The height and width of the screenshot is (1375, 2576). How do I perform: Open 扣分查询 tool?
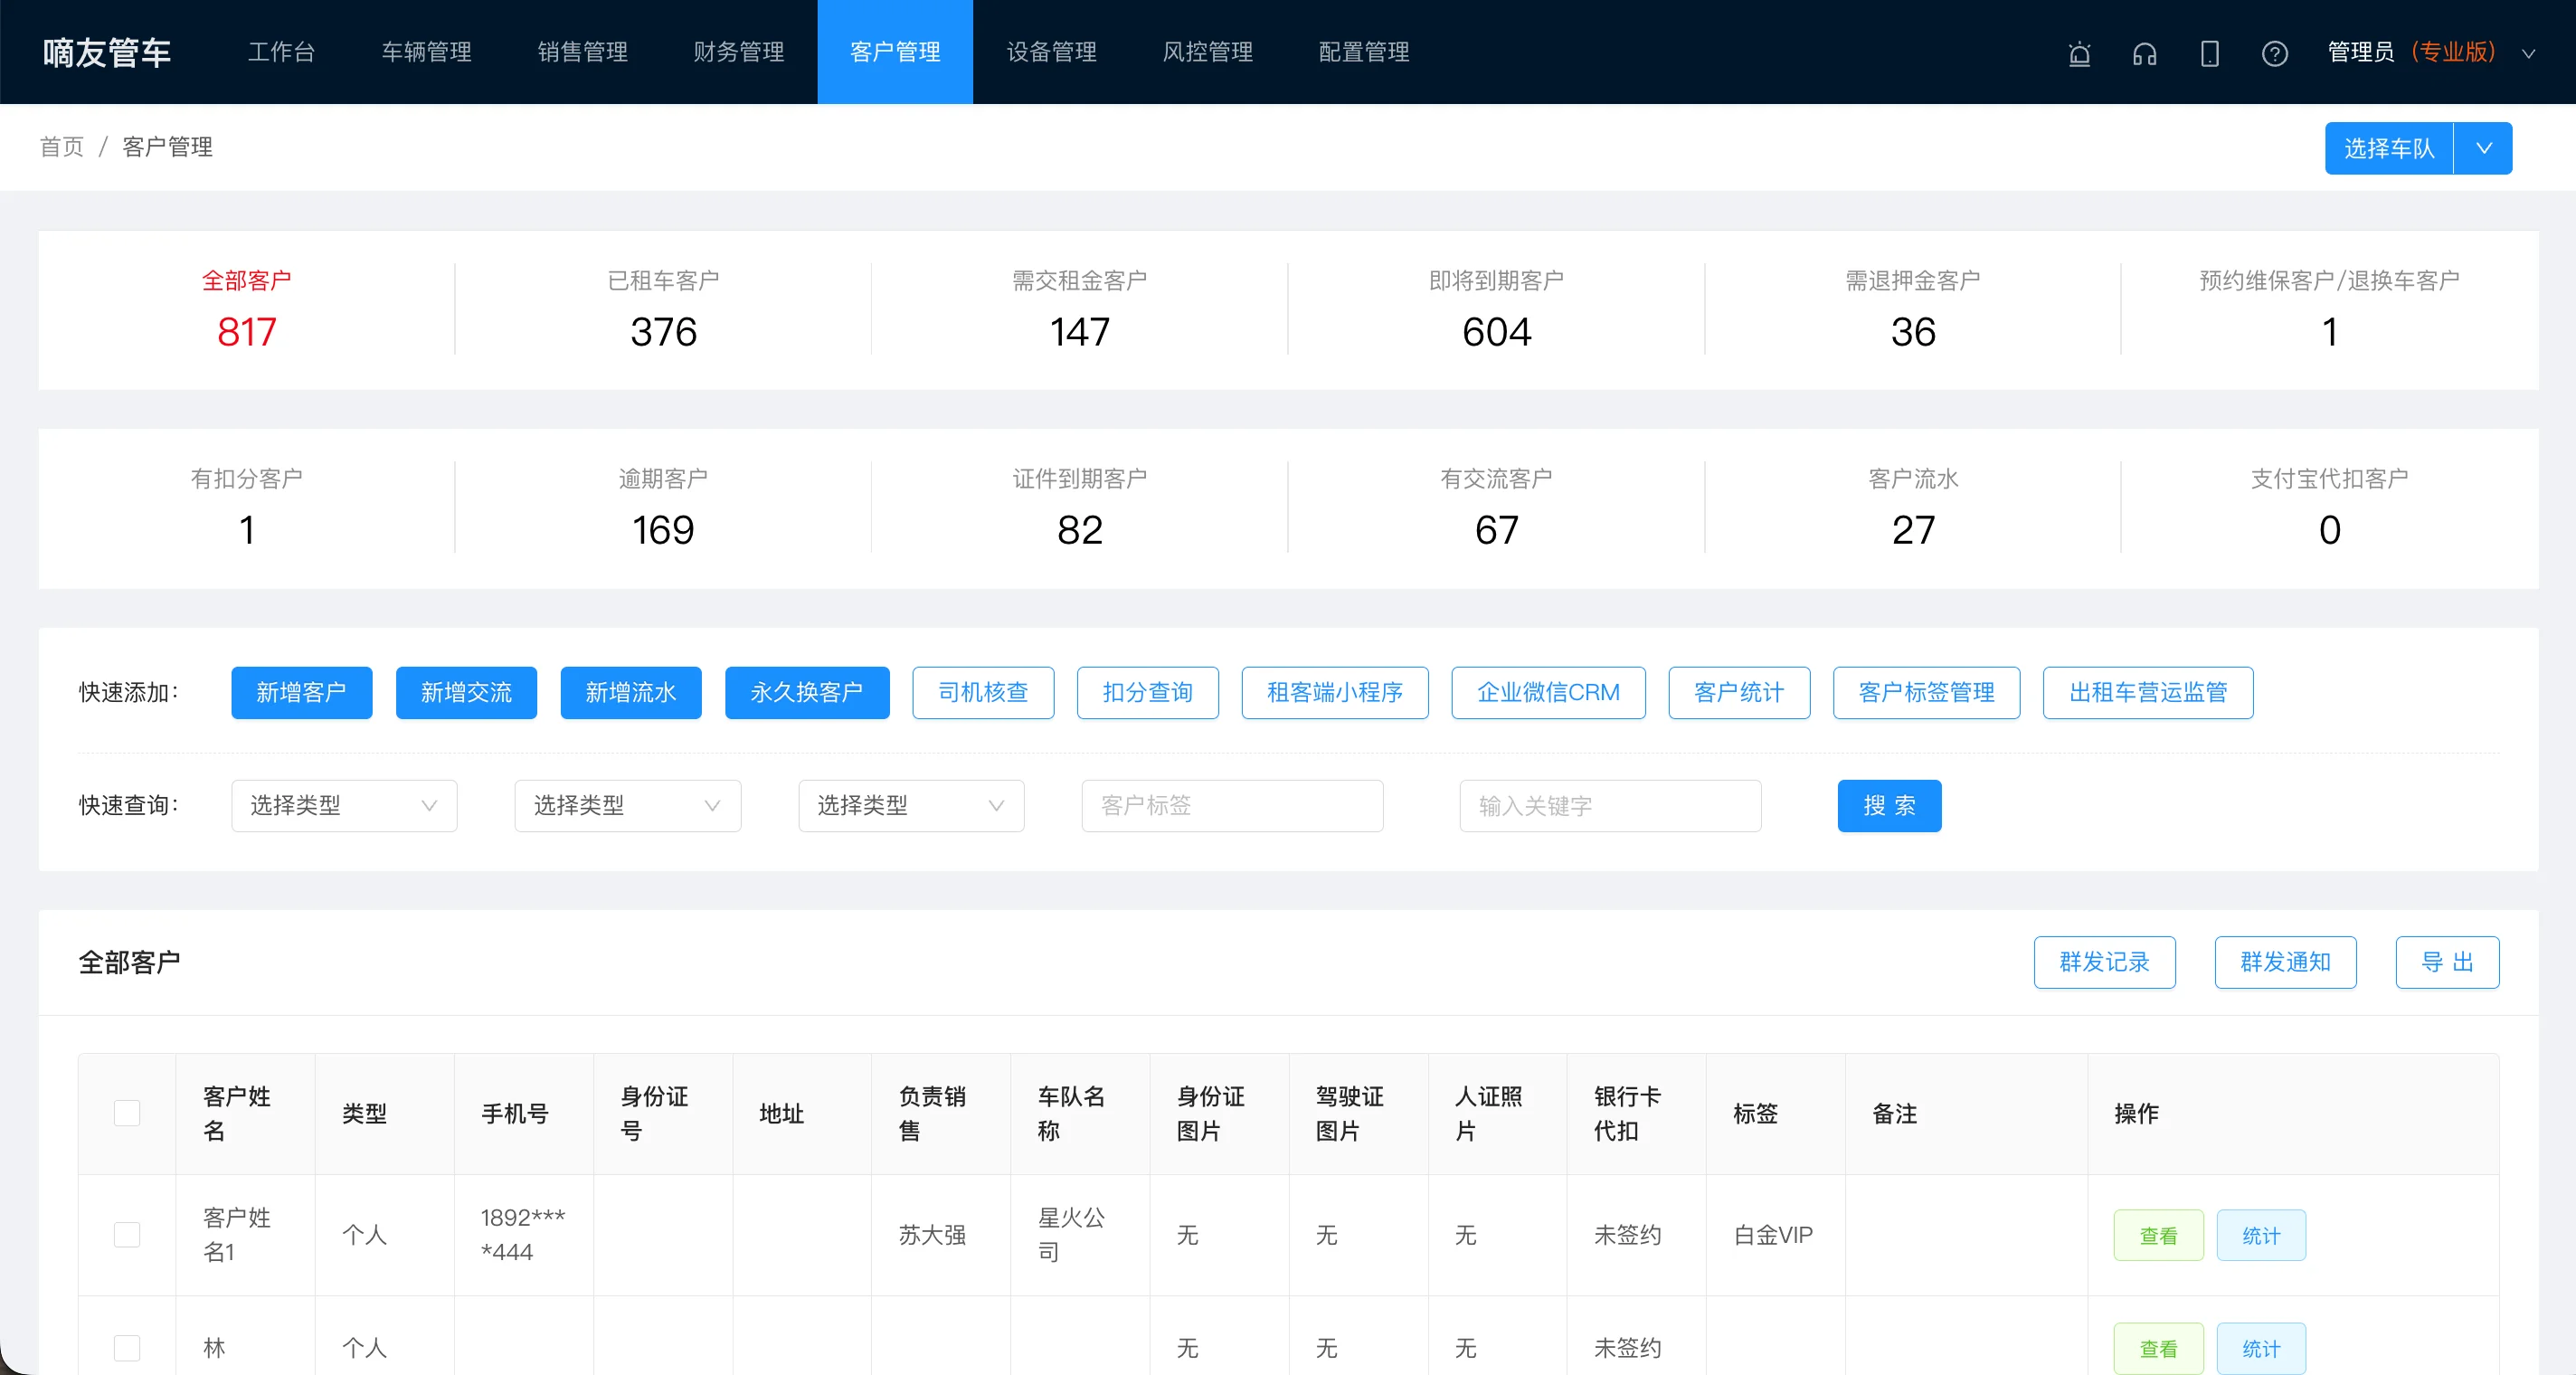[x=1147, y=692]
